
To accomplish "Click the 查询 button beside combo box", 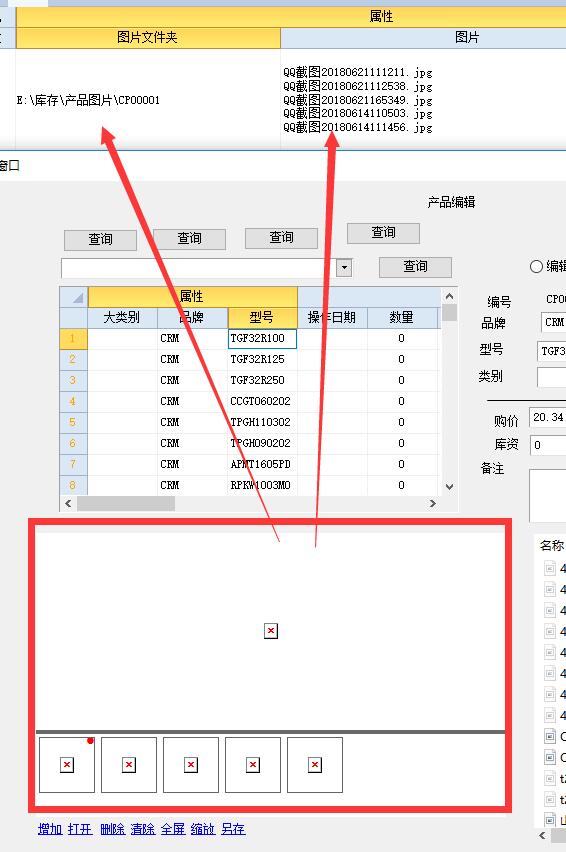I will (x=415, y=267).
